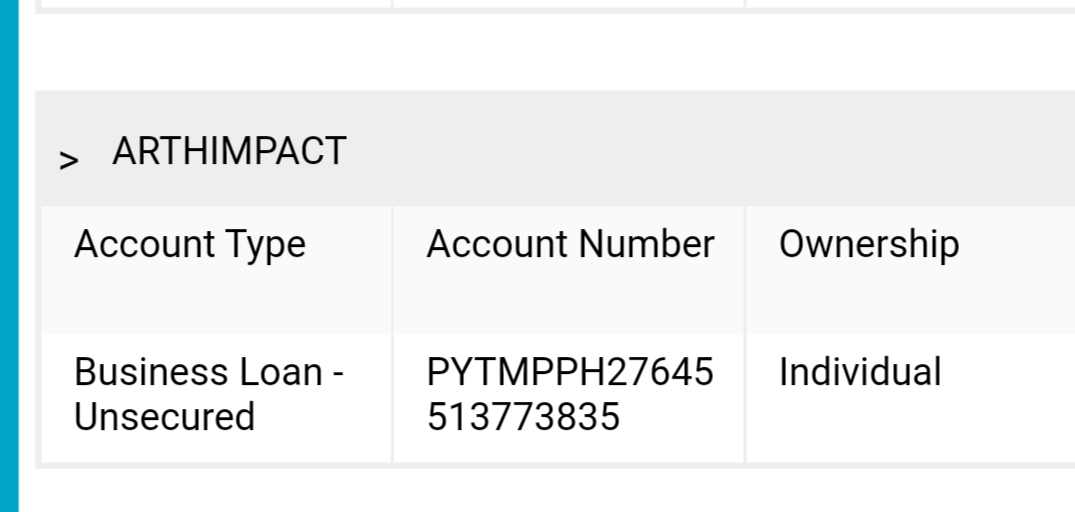Select the Business Loan - Unsecured cell
Viewport: 1075px width, 512px height.
pyautogui.click(x=208, y=394)
